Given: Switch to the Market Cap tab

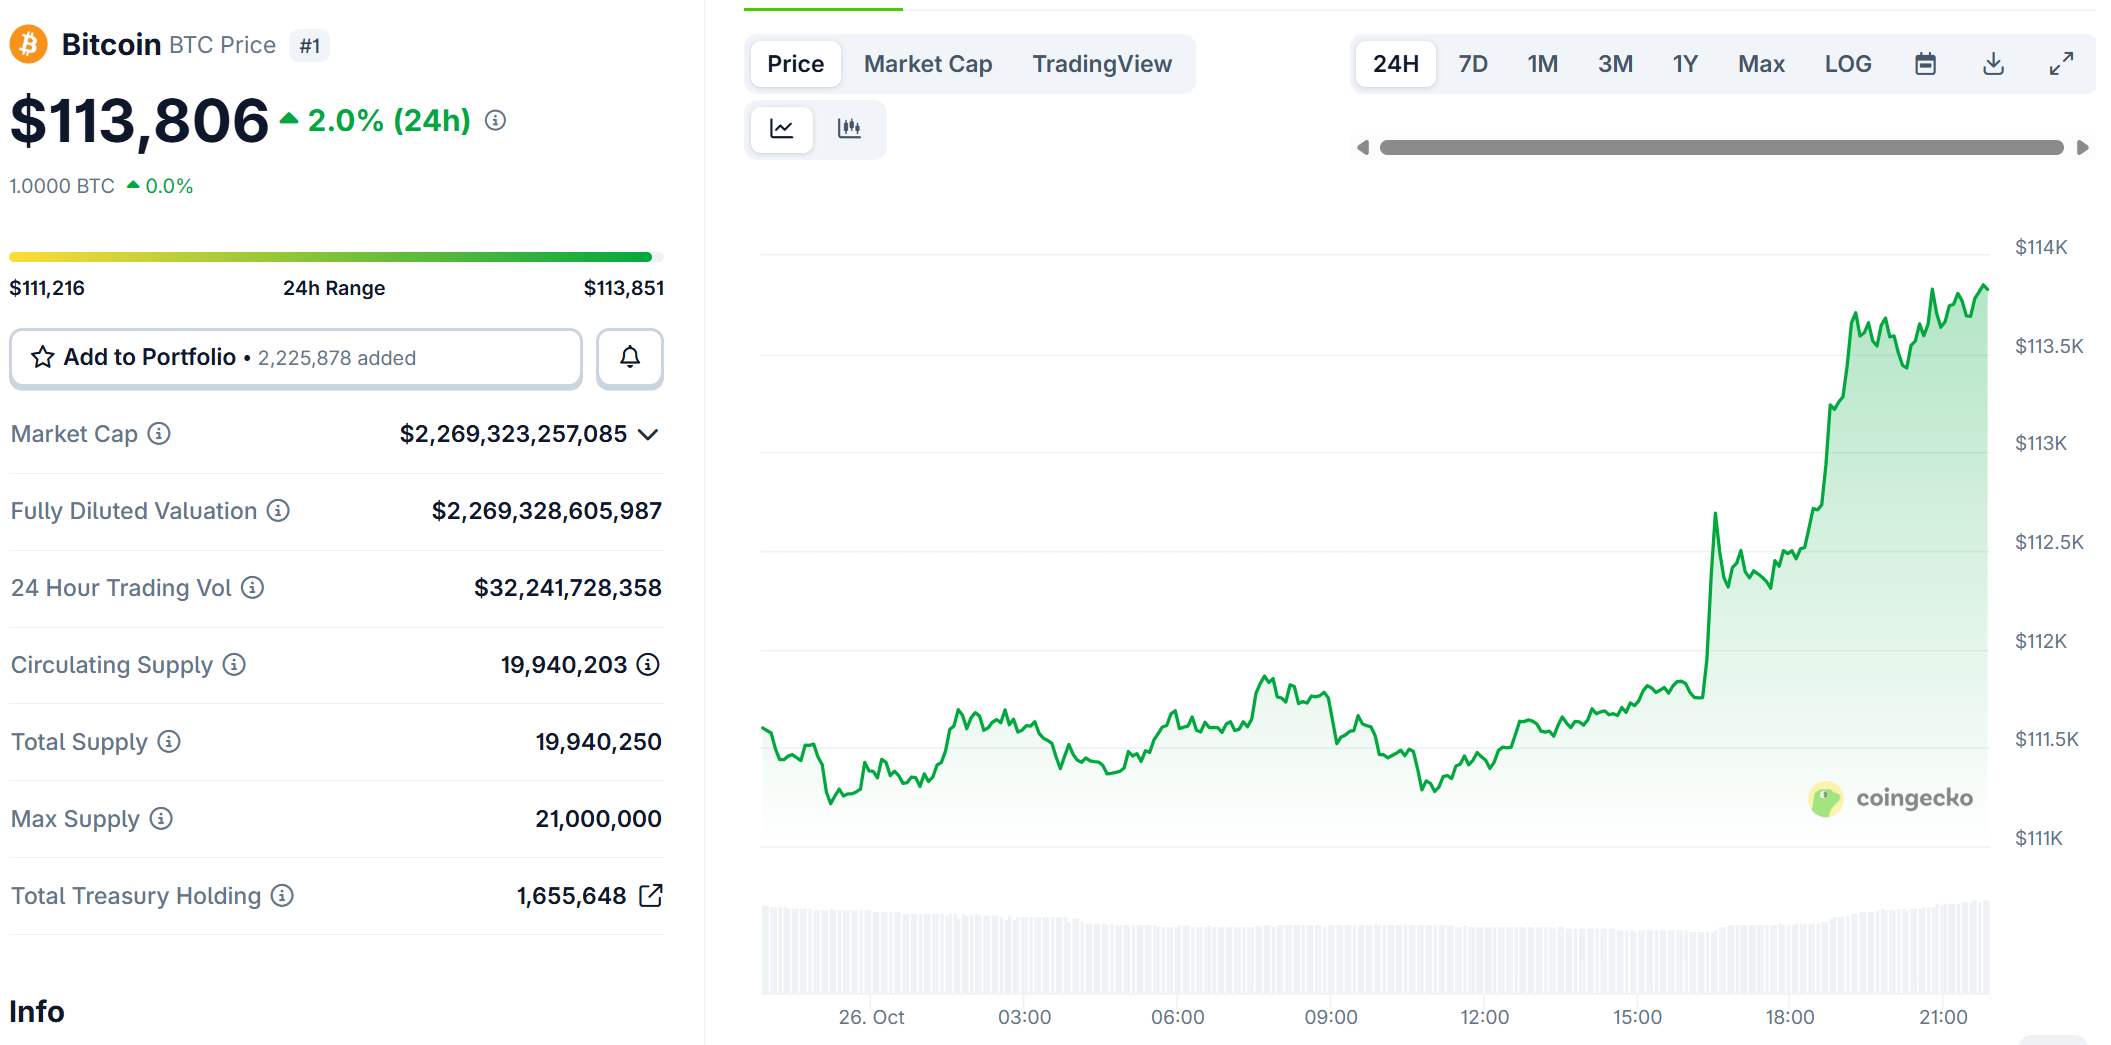Looking at the screenshot, I should pyautogui.click(x=928, y=64).
